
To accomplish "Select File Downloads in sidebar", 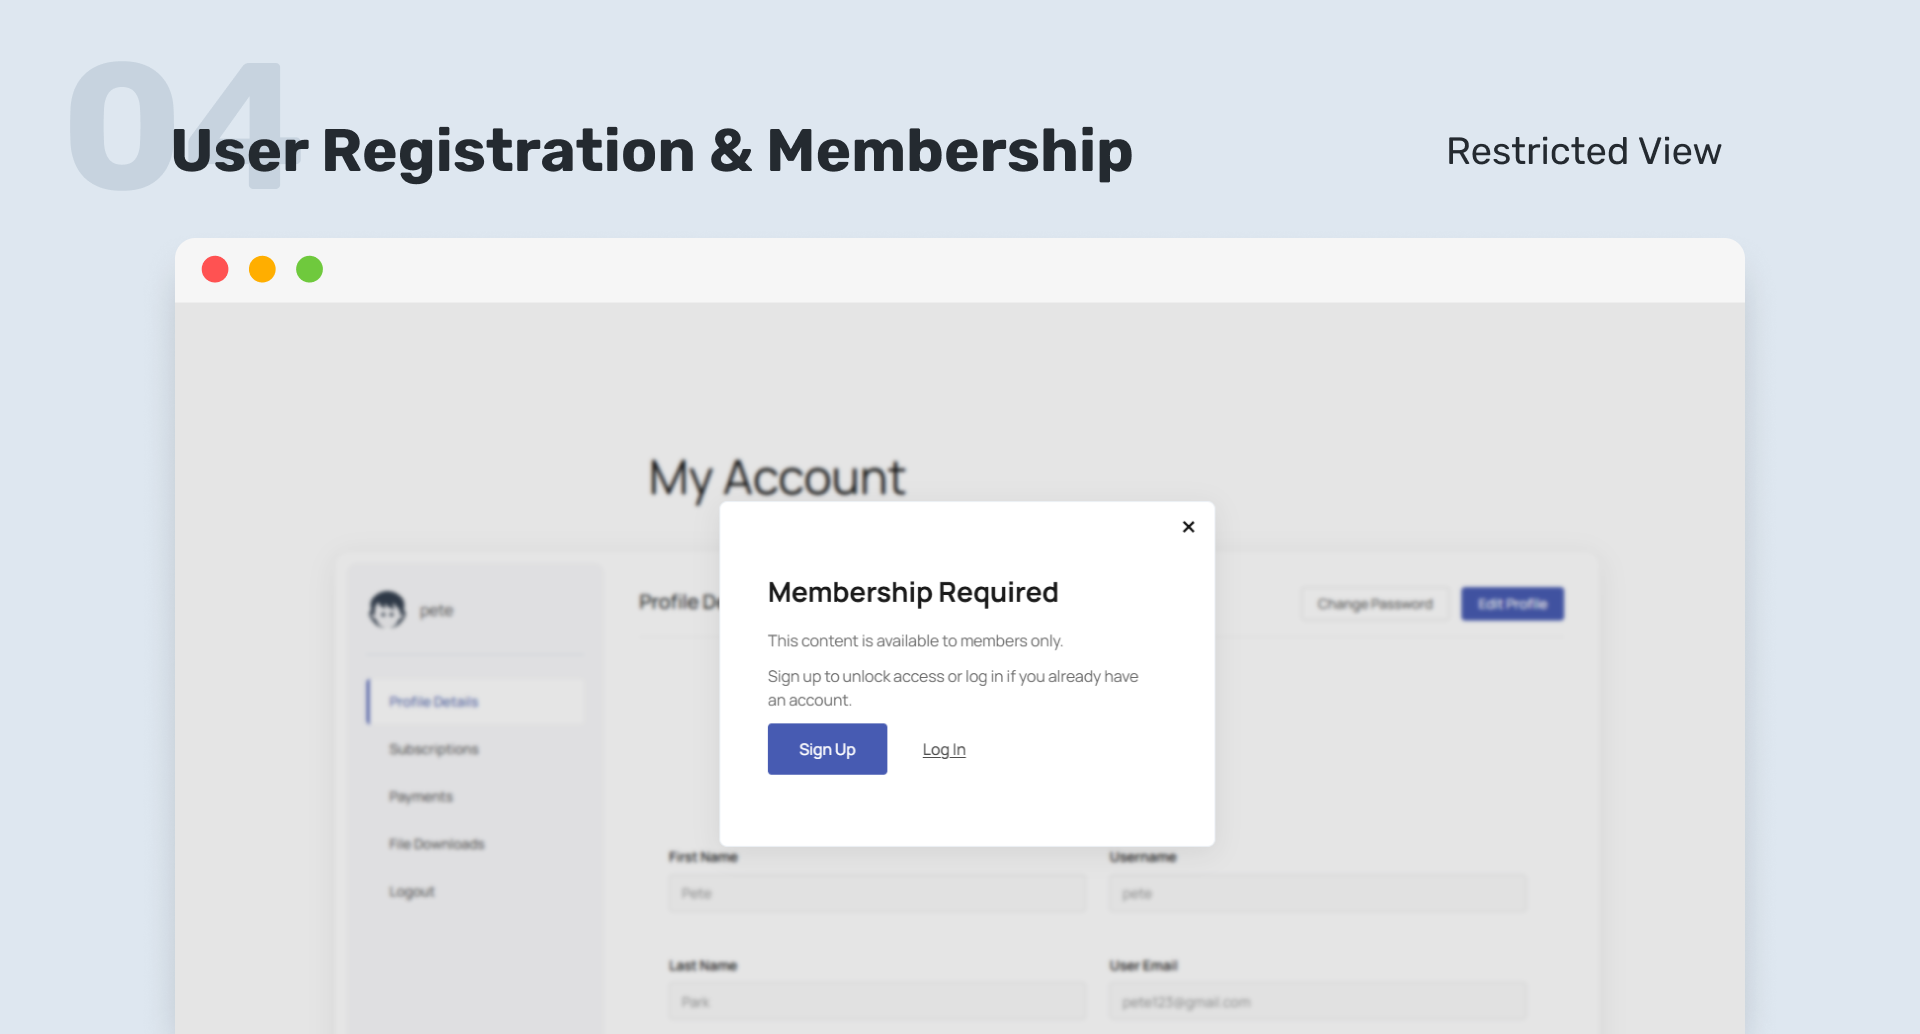I will (437, 844).
